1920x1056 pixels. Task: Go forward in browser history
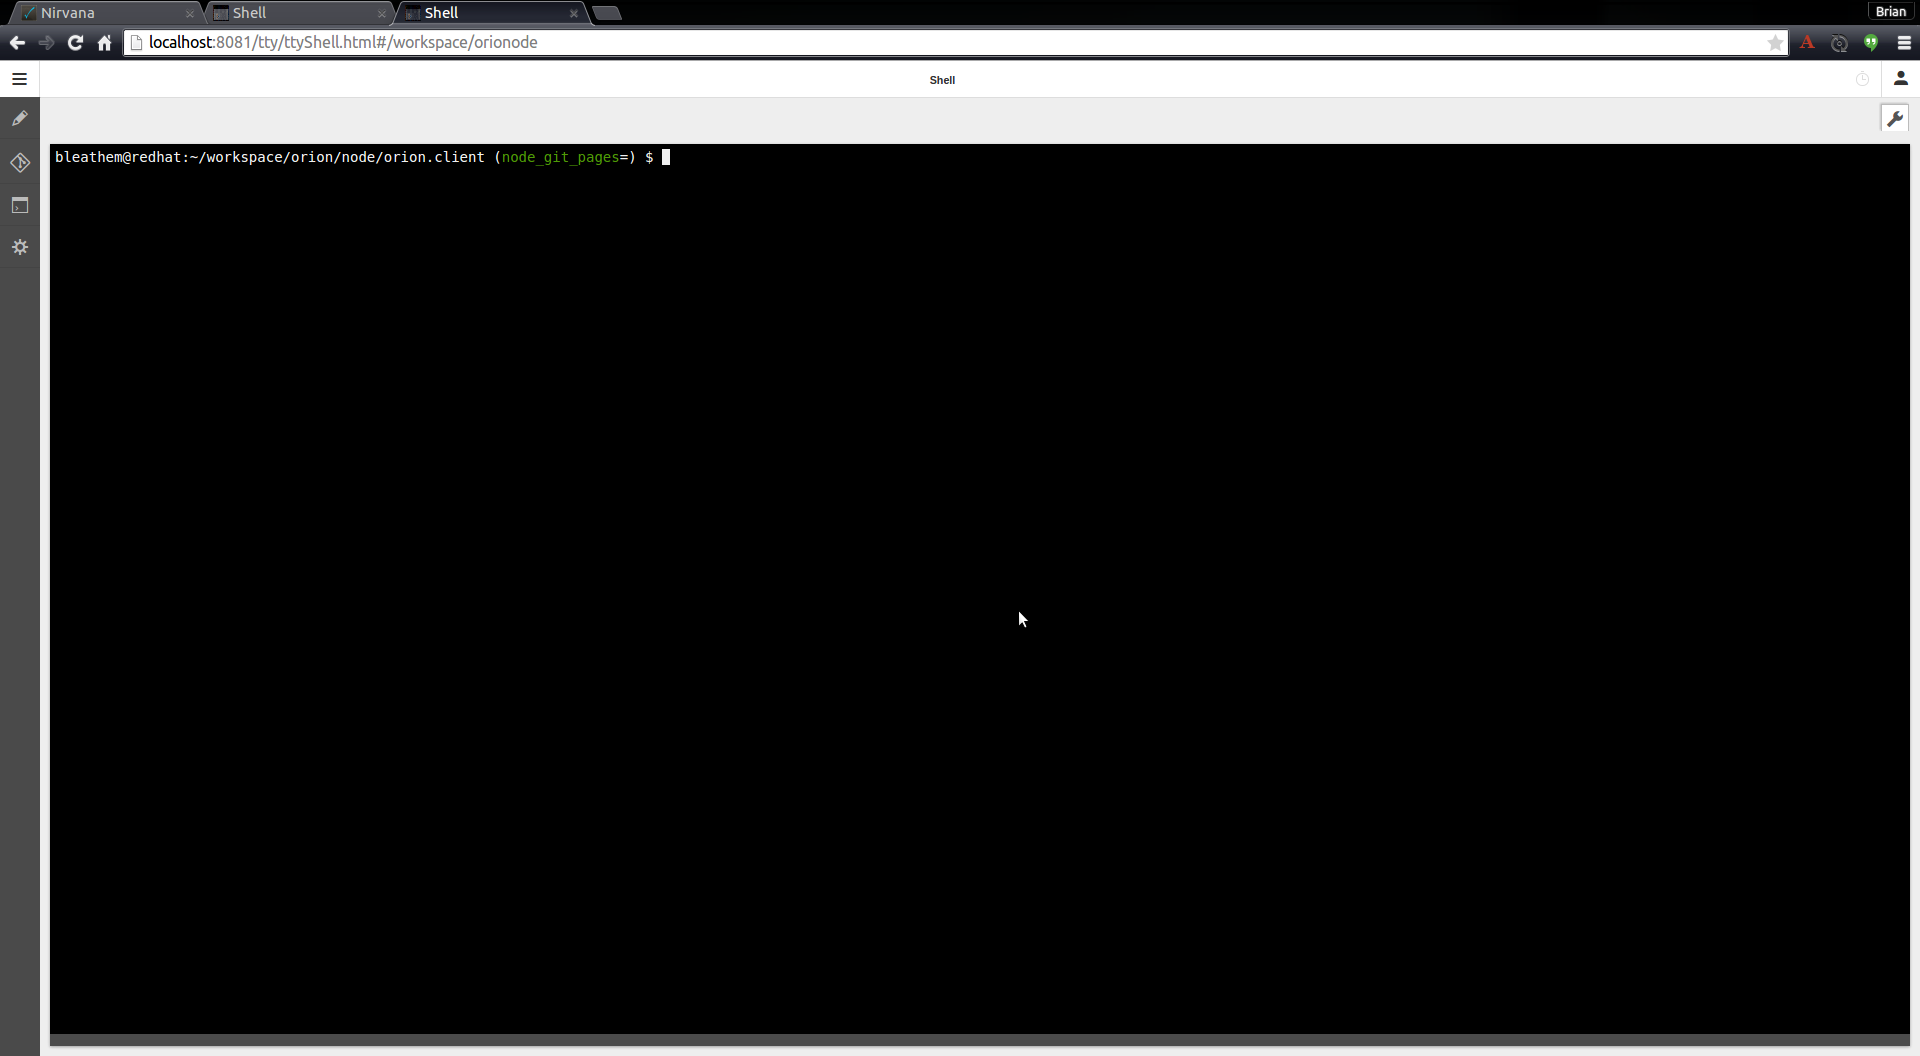click(x=46, y=42)
